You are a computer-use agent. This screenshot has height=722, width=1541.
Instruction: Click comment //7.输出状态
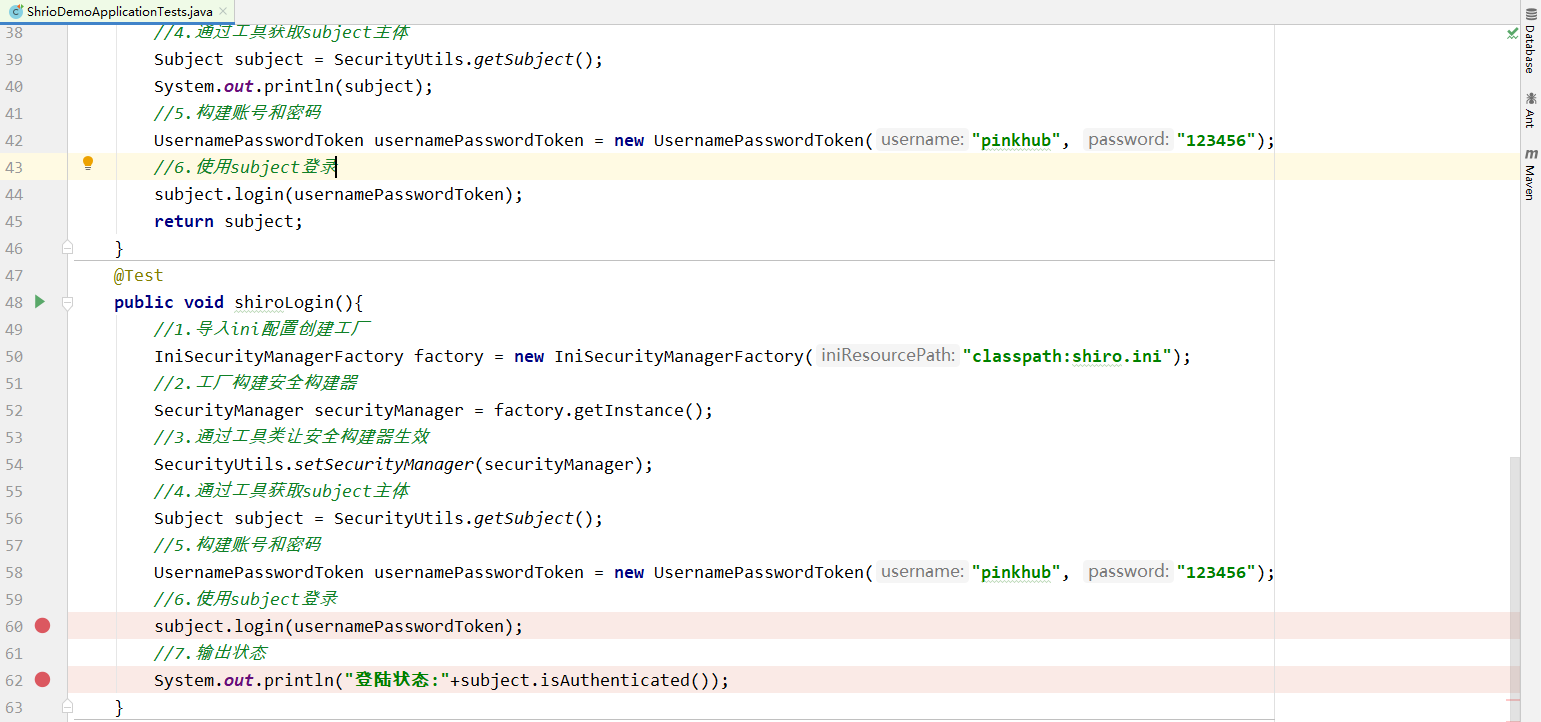pyautogui.click(x=211, y=652)
